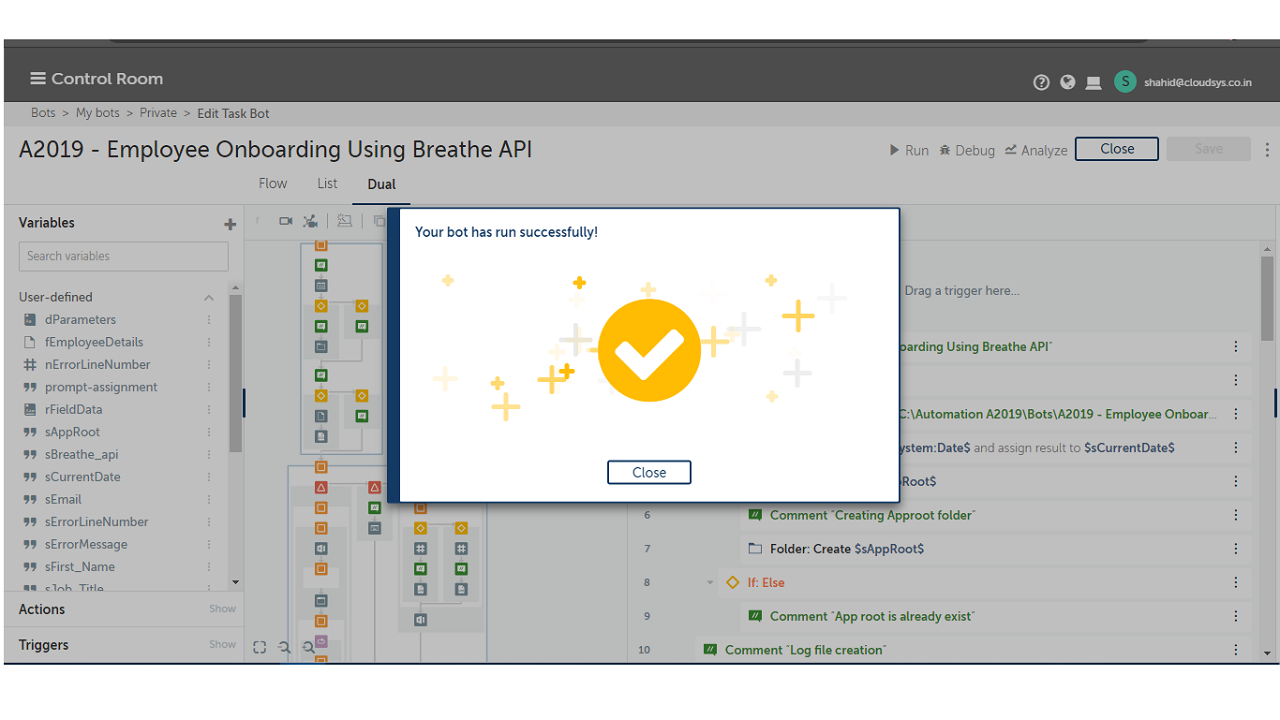Click the crossed-out record toolbar icon
1280x720 pixels.
click(x=311, y=221)
